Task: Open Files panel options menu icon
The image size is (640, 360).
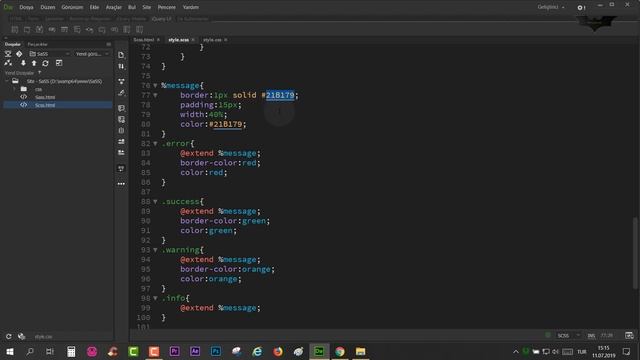Action: pyautogui.click(x=109, y=44)
